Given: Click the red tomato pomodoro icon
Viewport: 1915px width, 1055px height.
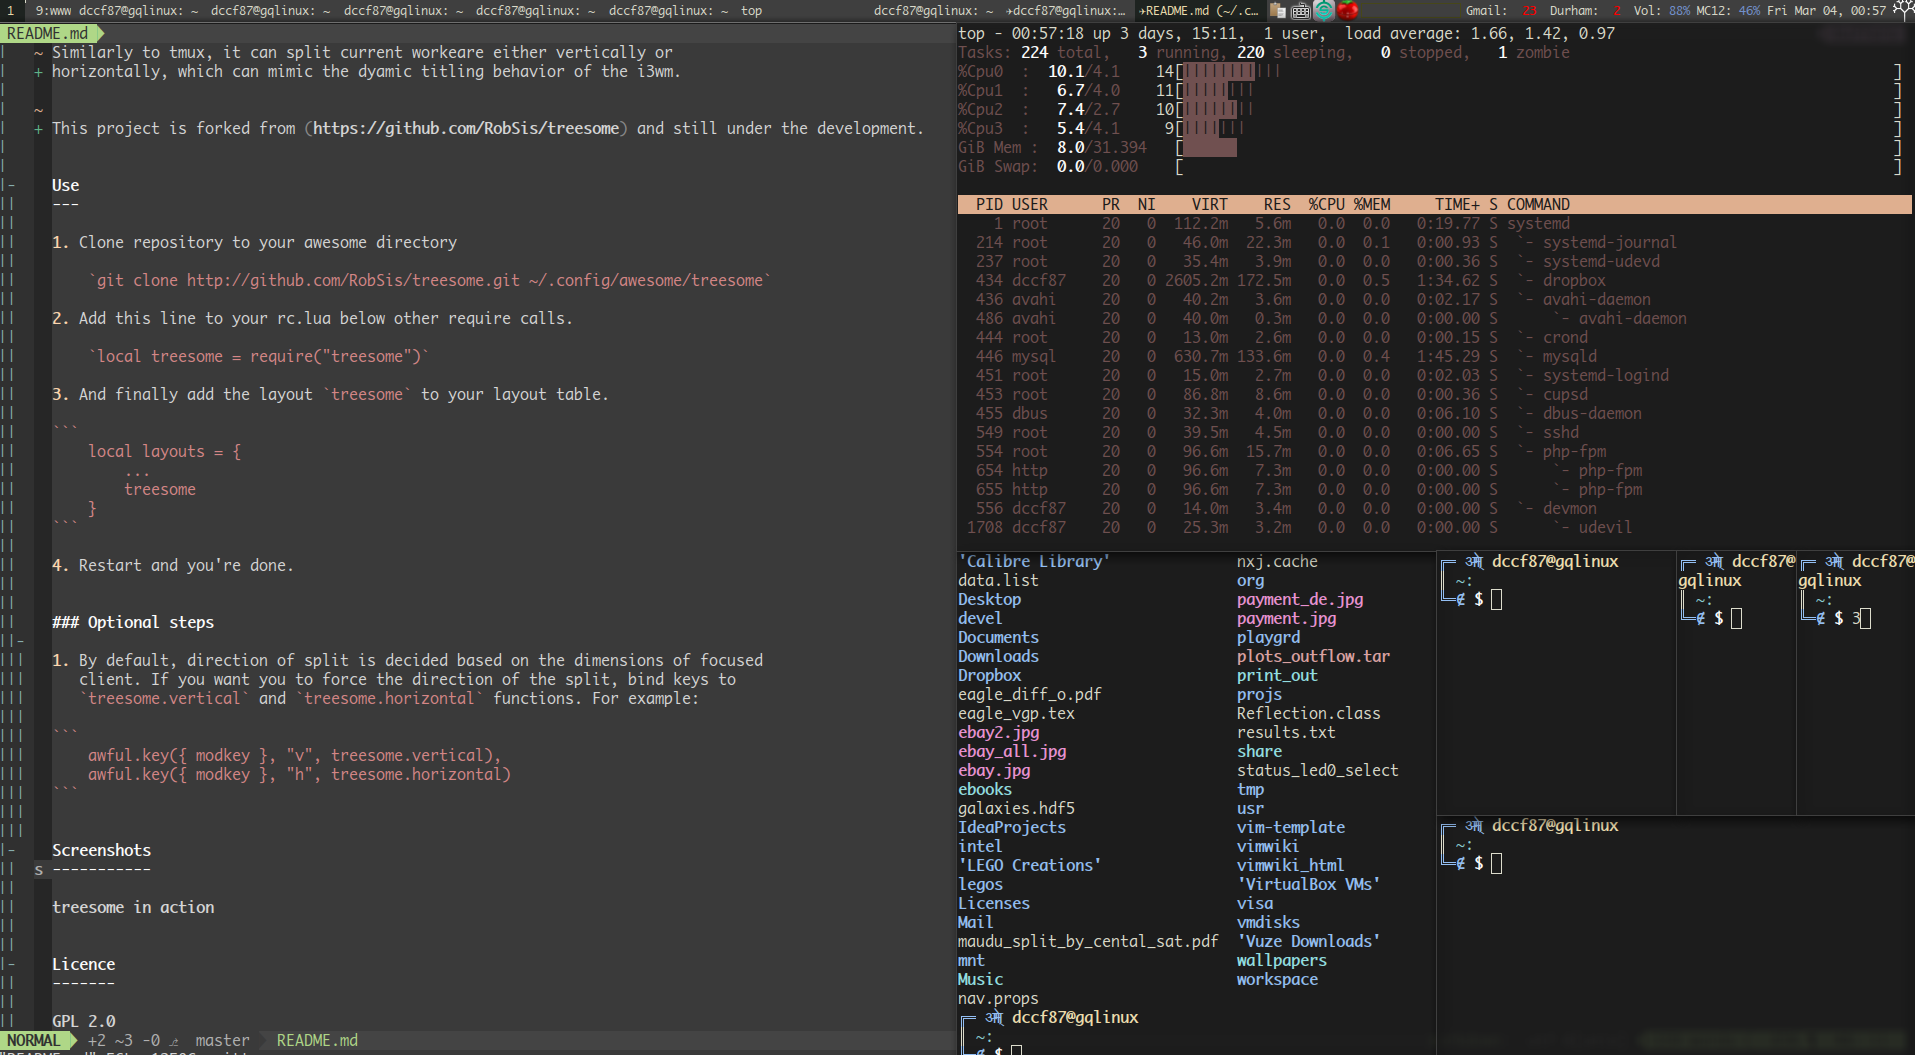Looking at the screenshot, I should (1348, 10).
